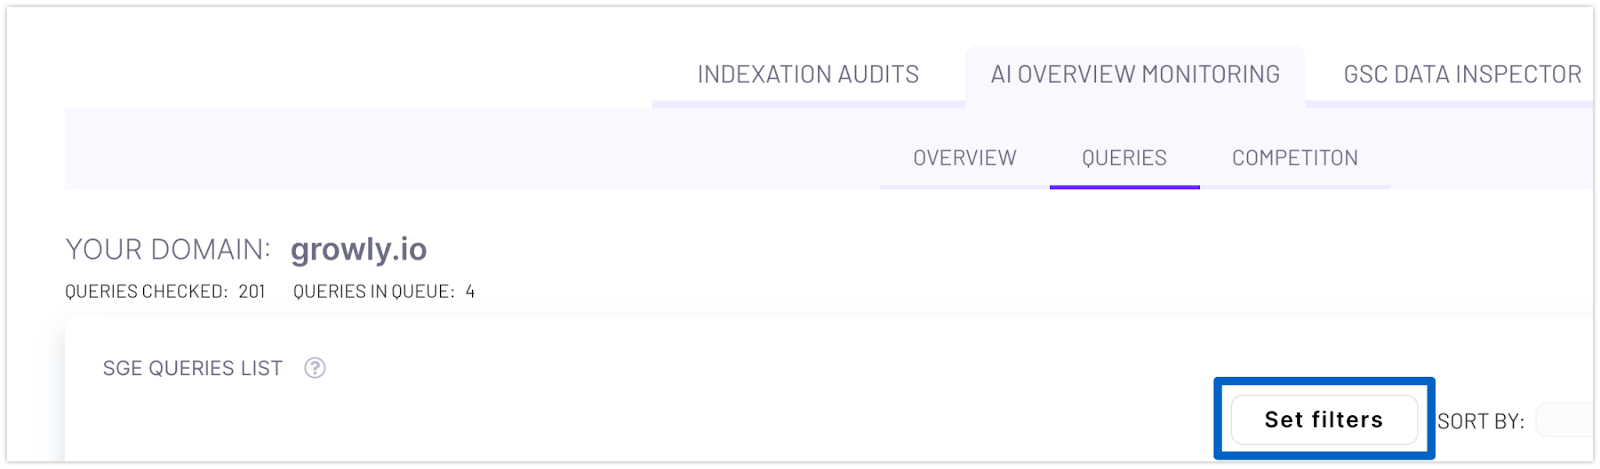Switch to the Indexation Audits tab
Viewport: 1600px width, 469px height.
[x=808, y=75]
